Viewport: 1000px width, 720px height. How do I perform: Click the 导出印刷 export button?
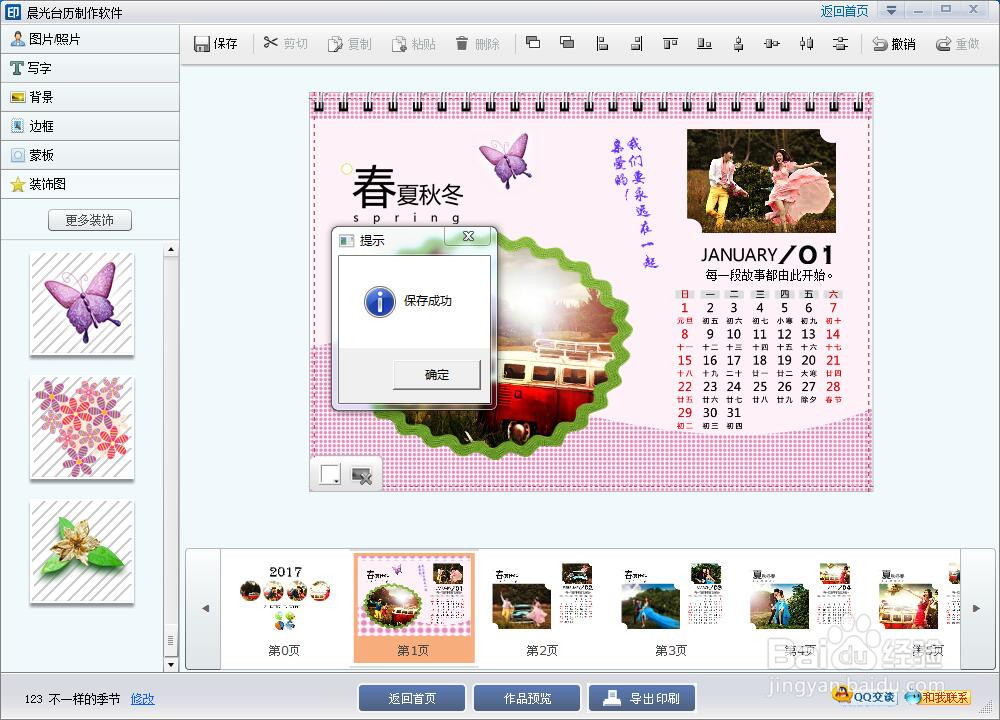(x=642, y=697)
